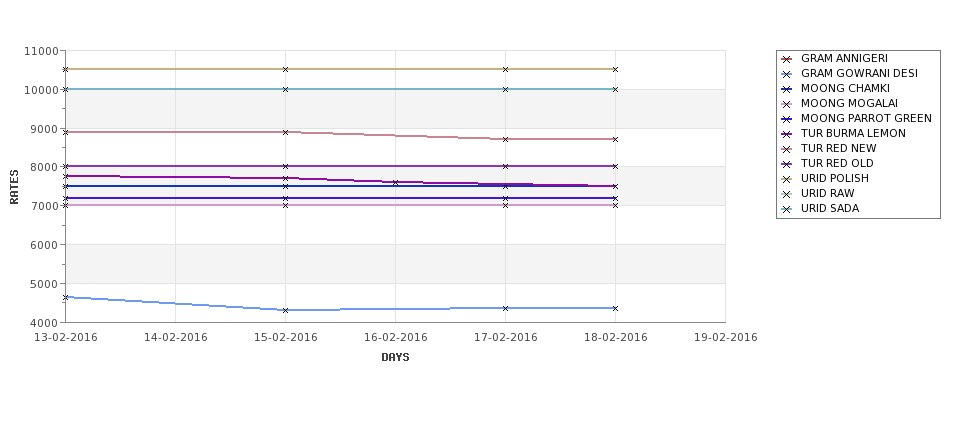Viewport: 975px width, 429px height.
Task: Click the data point on 16-02-2016
Action: (395, 183)
